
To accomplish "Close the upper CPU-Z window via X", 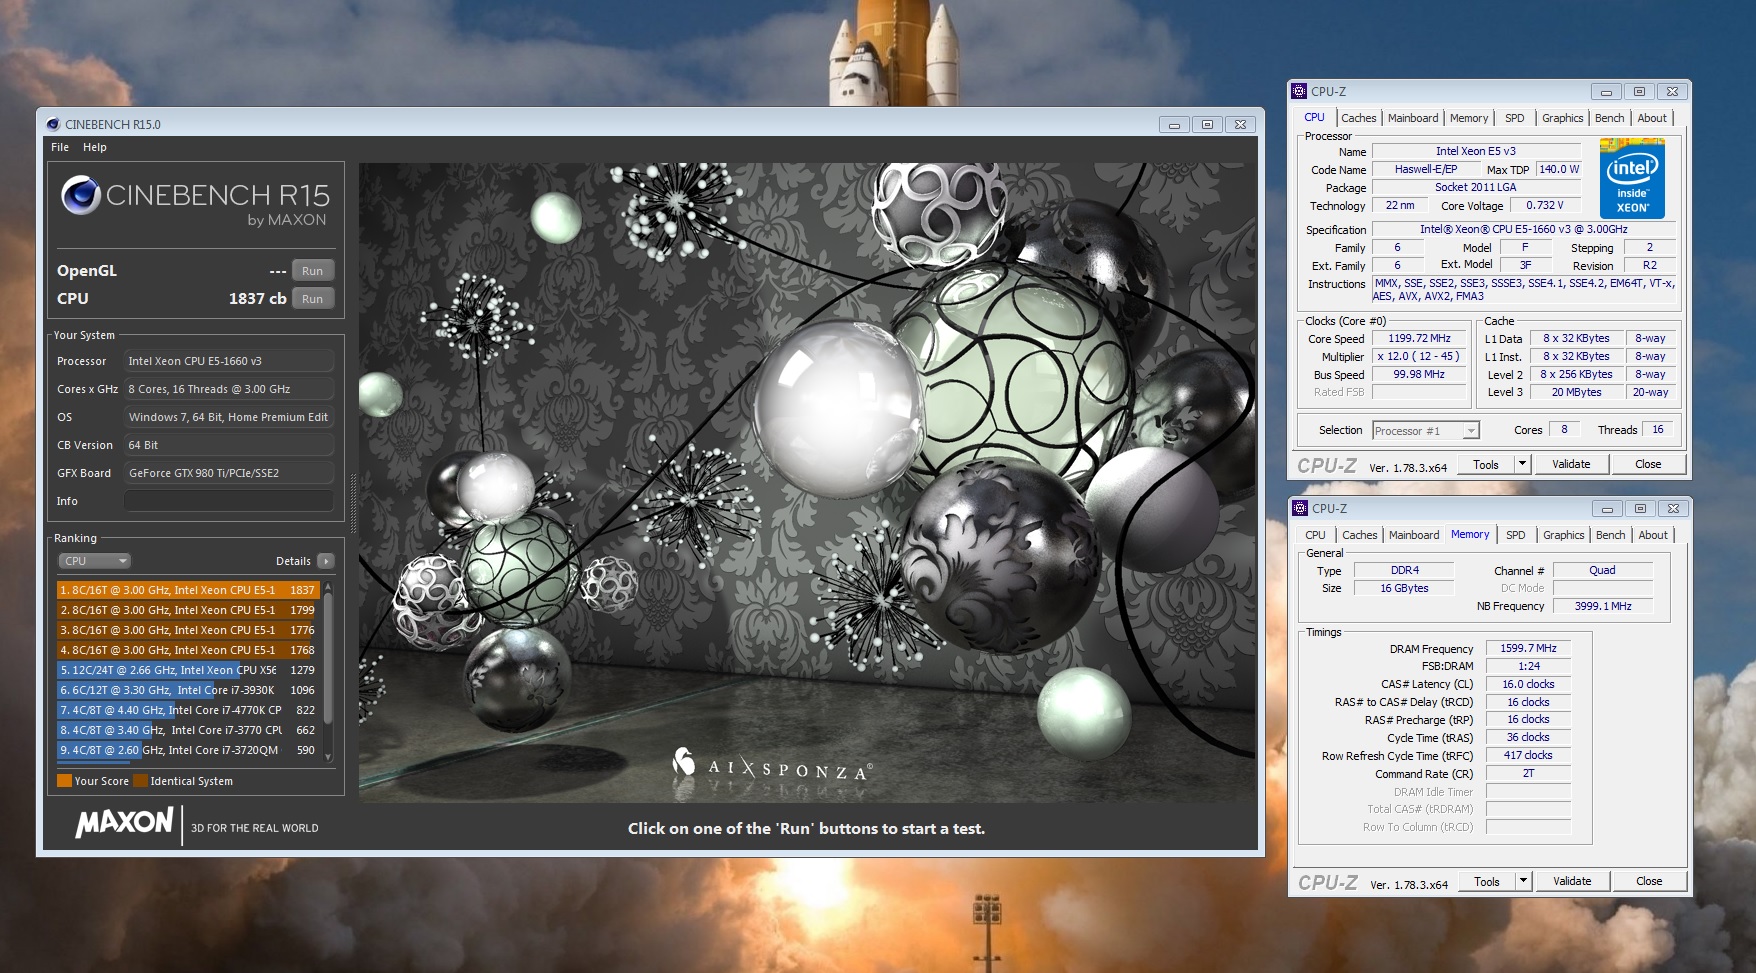I will click(1672, 92).
